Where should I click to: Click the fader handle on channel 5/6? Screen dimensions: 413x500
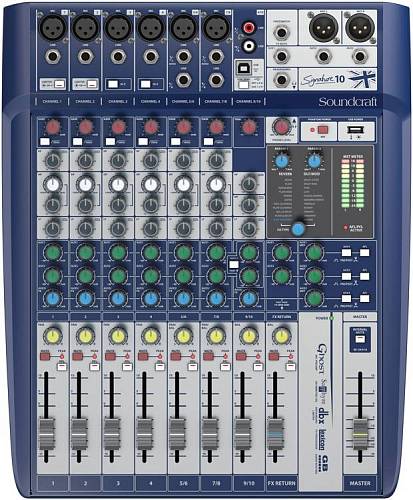tap(177, 435)
